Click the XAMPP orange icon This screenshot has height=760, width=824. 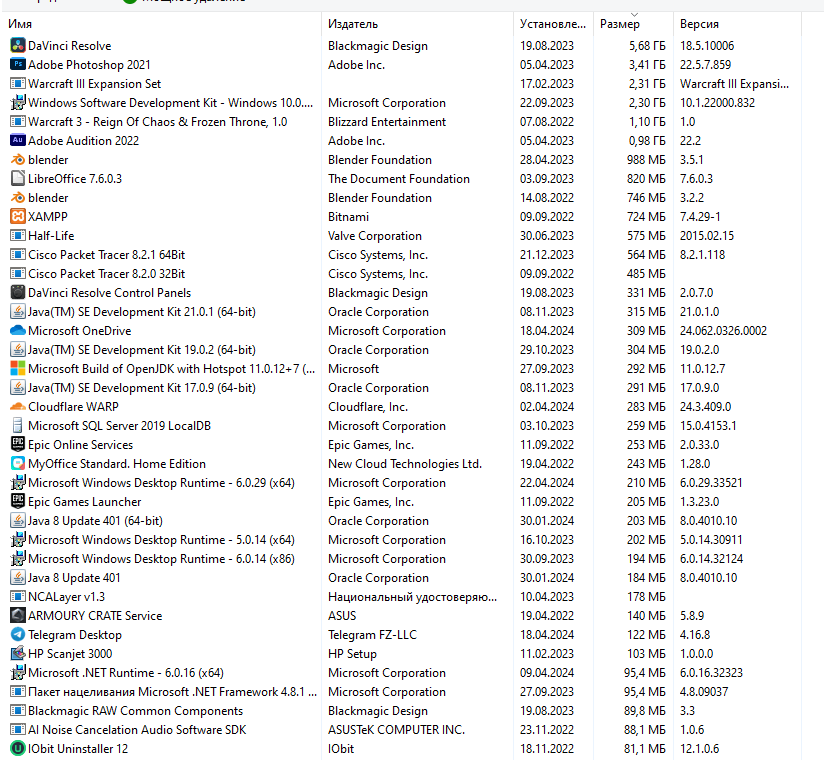[18, 217]
